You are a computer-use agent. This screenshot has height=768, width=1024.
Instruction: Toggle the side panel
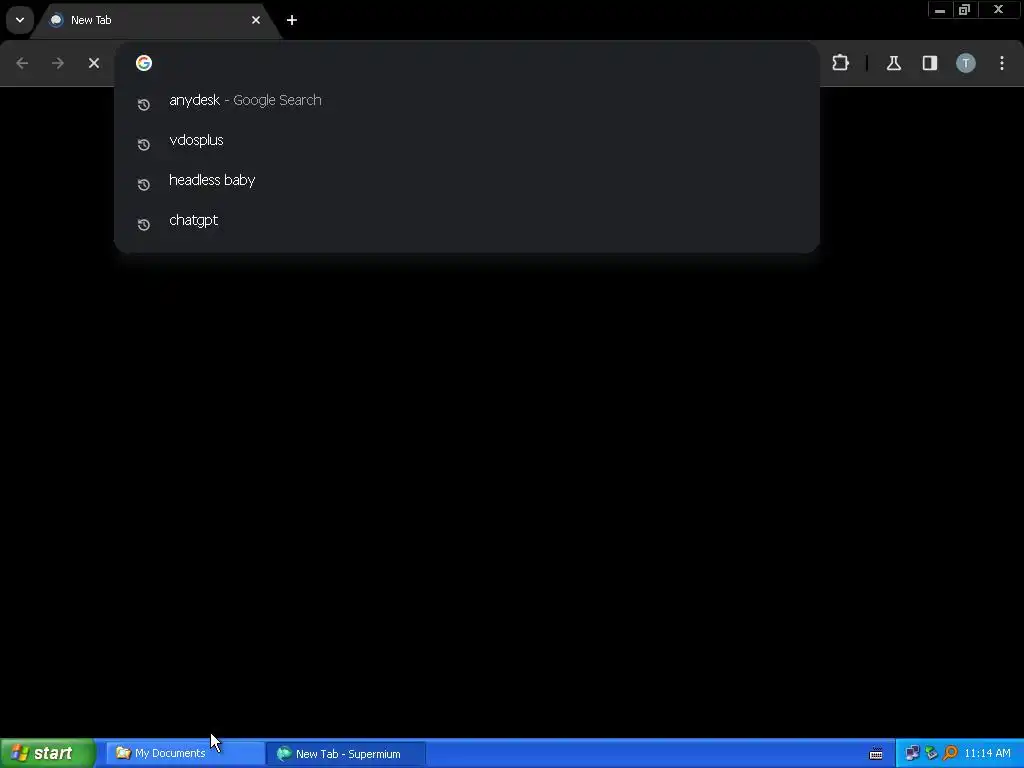coord(929,63)
